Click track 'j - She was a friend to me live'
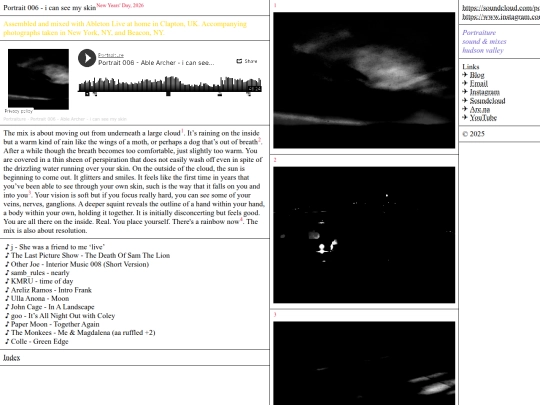The image size is (540, 405). [58, 247]
